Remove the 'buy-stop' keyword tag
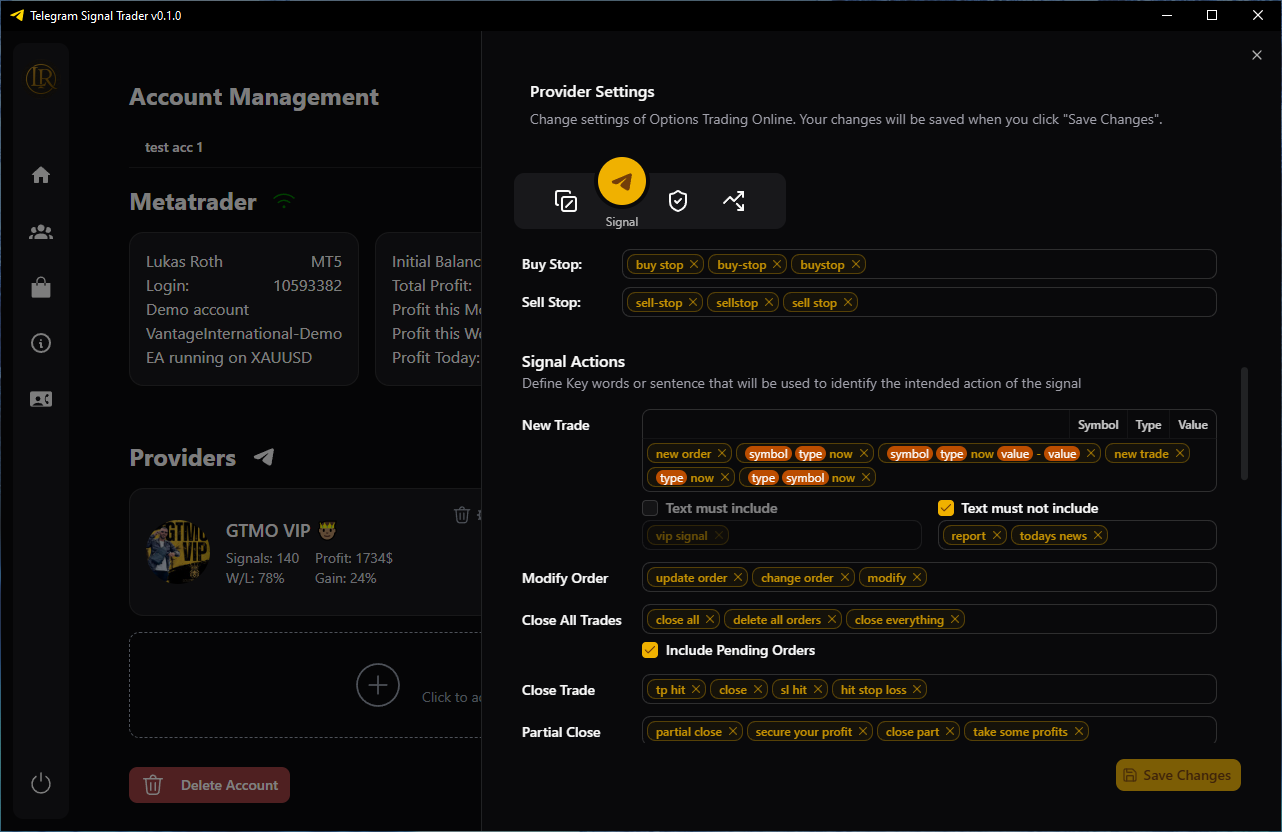The width and height of the screenshot is (1282, 832). point(777,265)
